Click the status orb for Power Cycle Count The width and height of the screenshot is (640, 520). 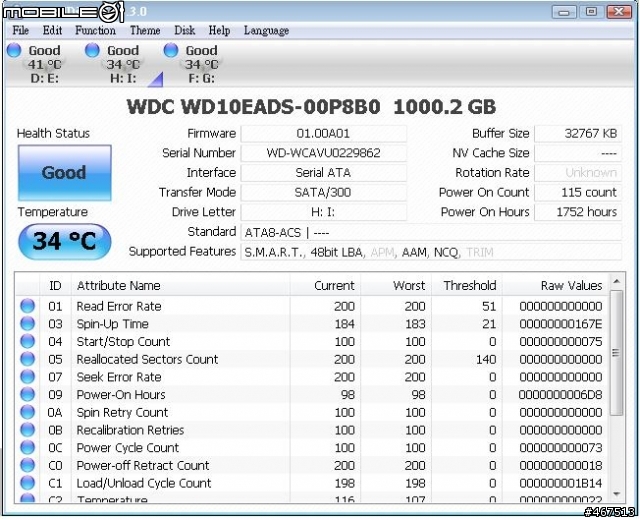[27, 447]
